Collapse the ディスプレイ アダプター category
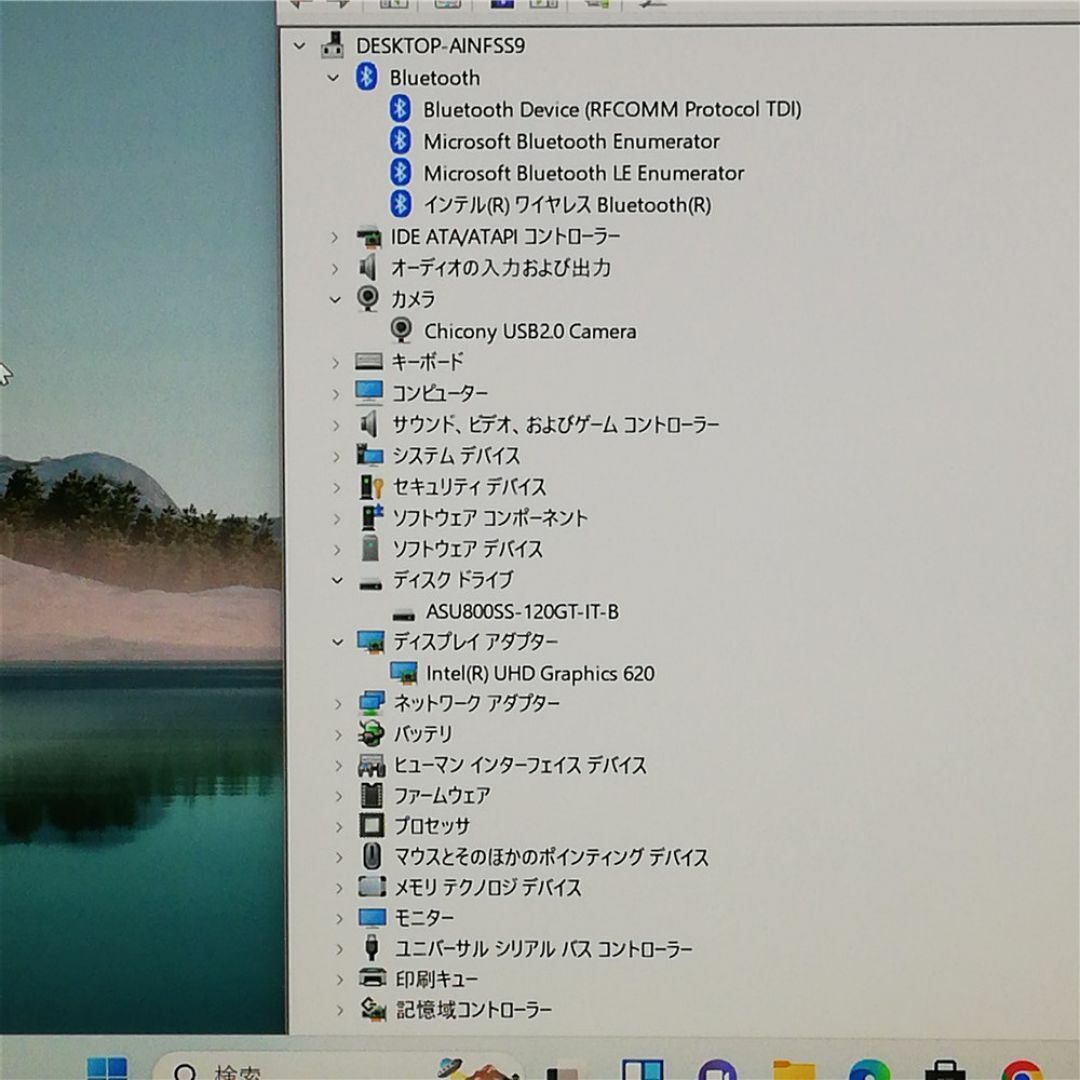Image resolution: width=1080 pixels, height=1080 pixels. click(x=338, y=642)
